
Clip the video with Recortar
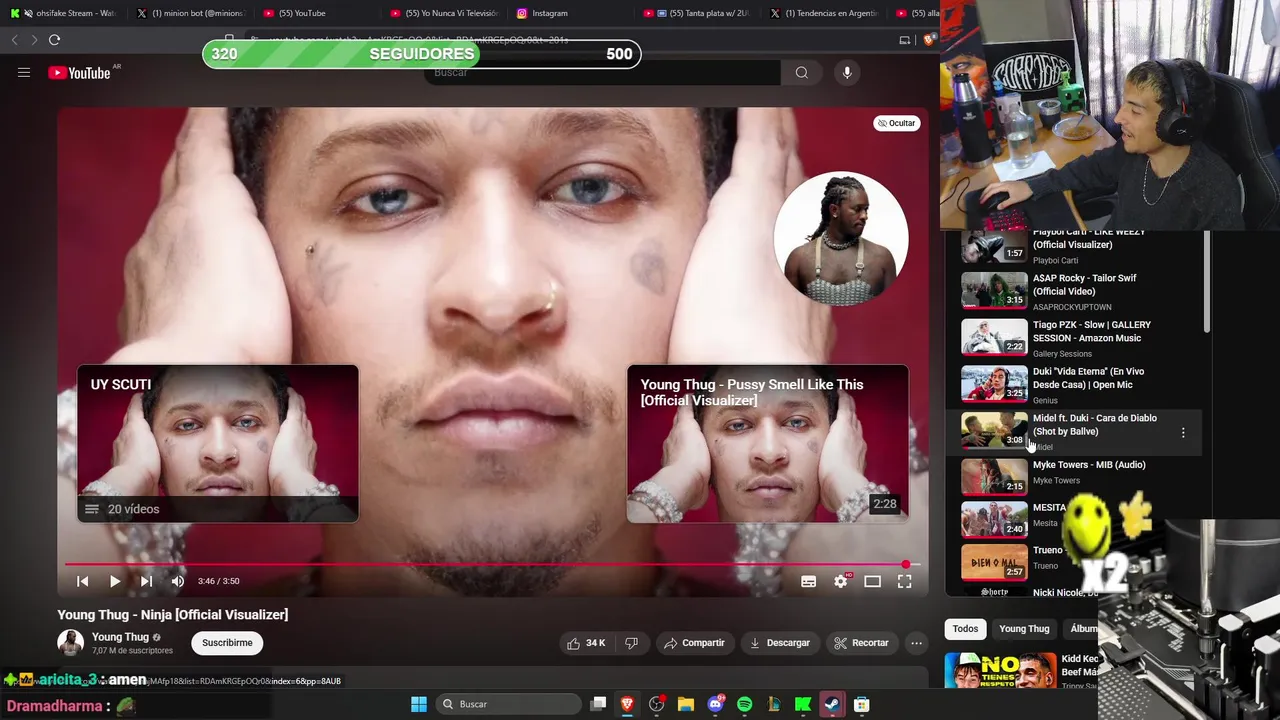pyautogui.click(x=861, y=643)
